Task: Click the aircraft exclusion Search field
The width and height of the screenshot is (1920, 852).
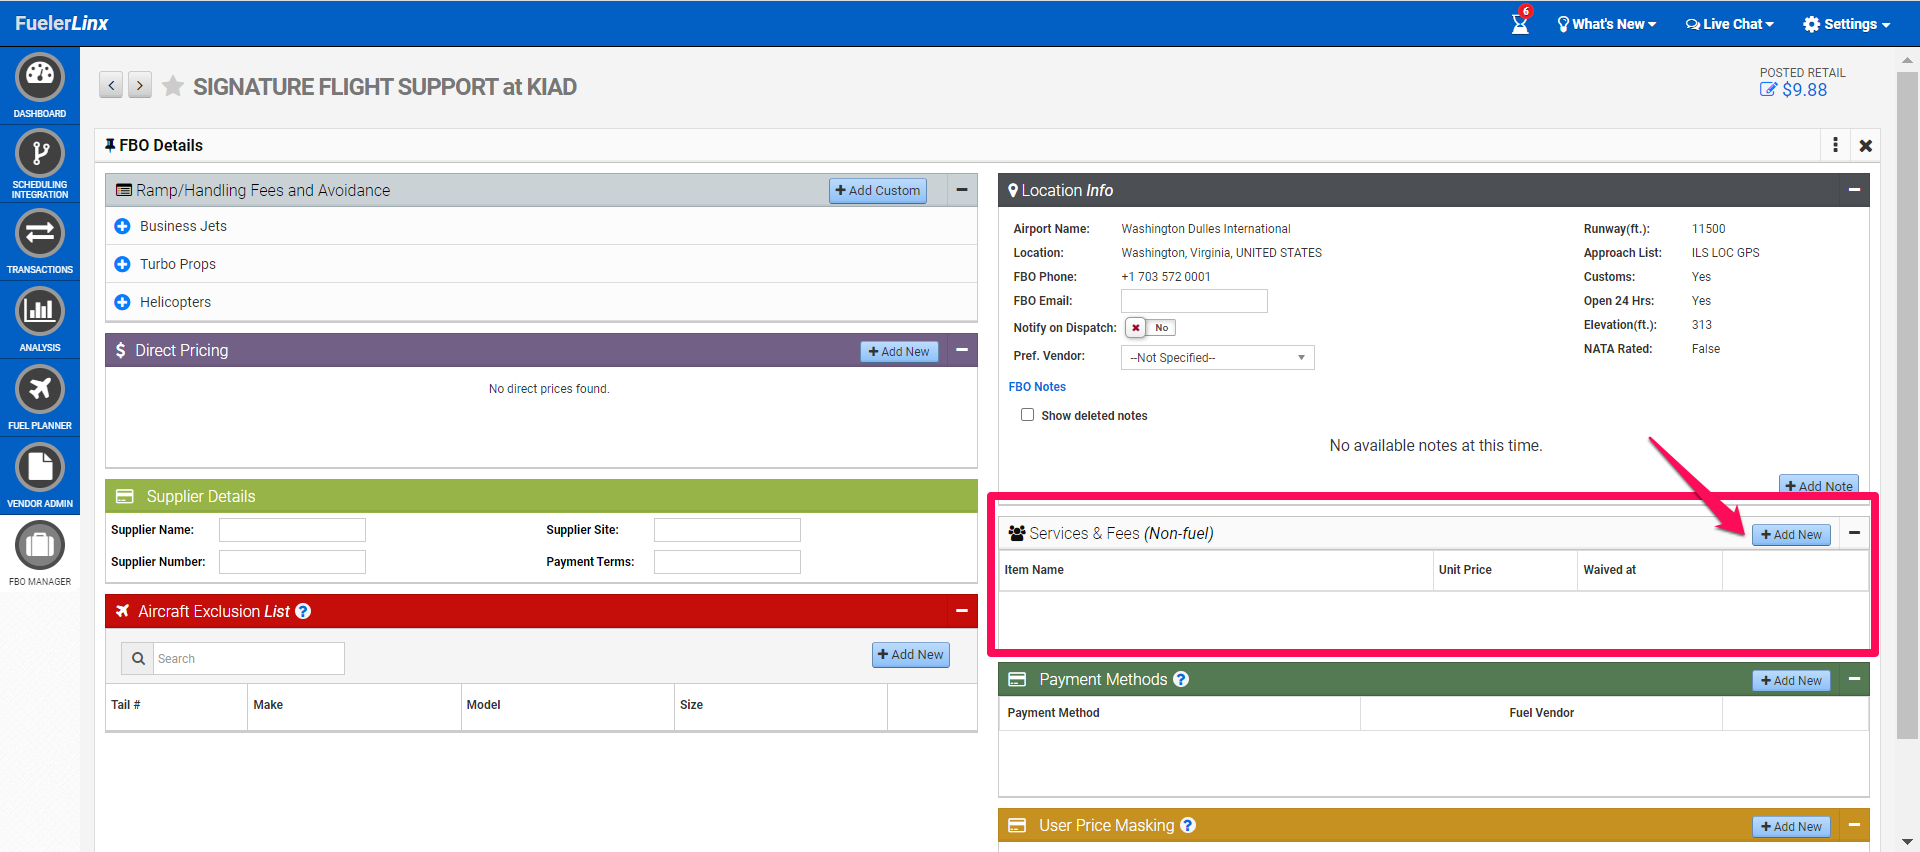Action: 249,658
